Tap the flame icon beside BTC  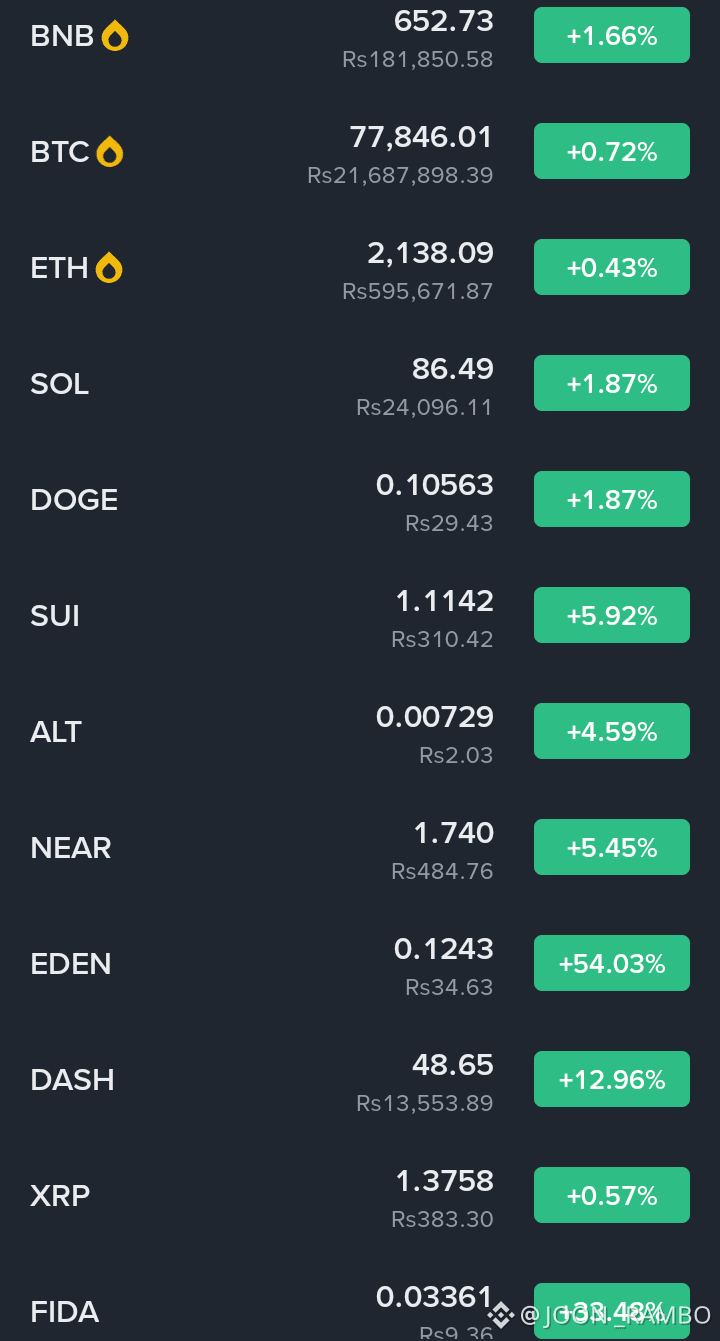pos(110,152)
